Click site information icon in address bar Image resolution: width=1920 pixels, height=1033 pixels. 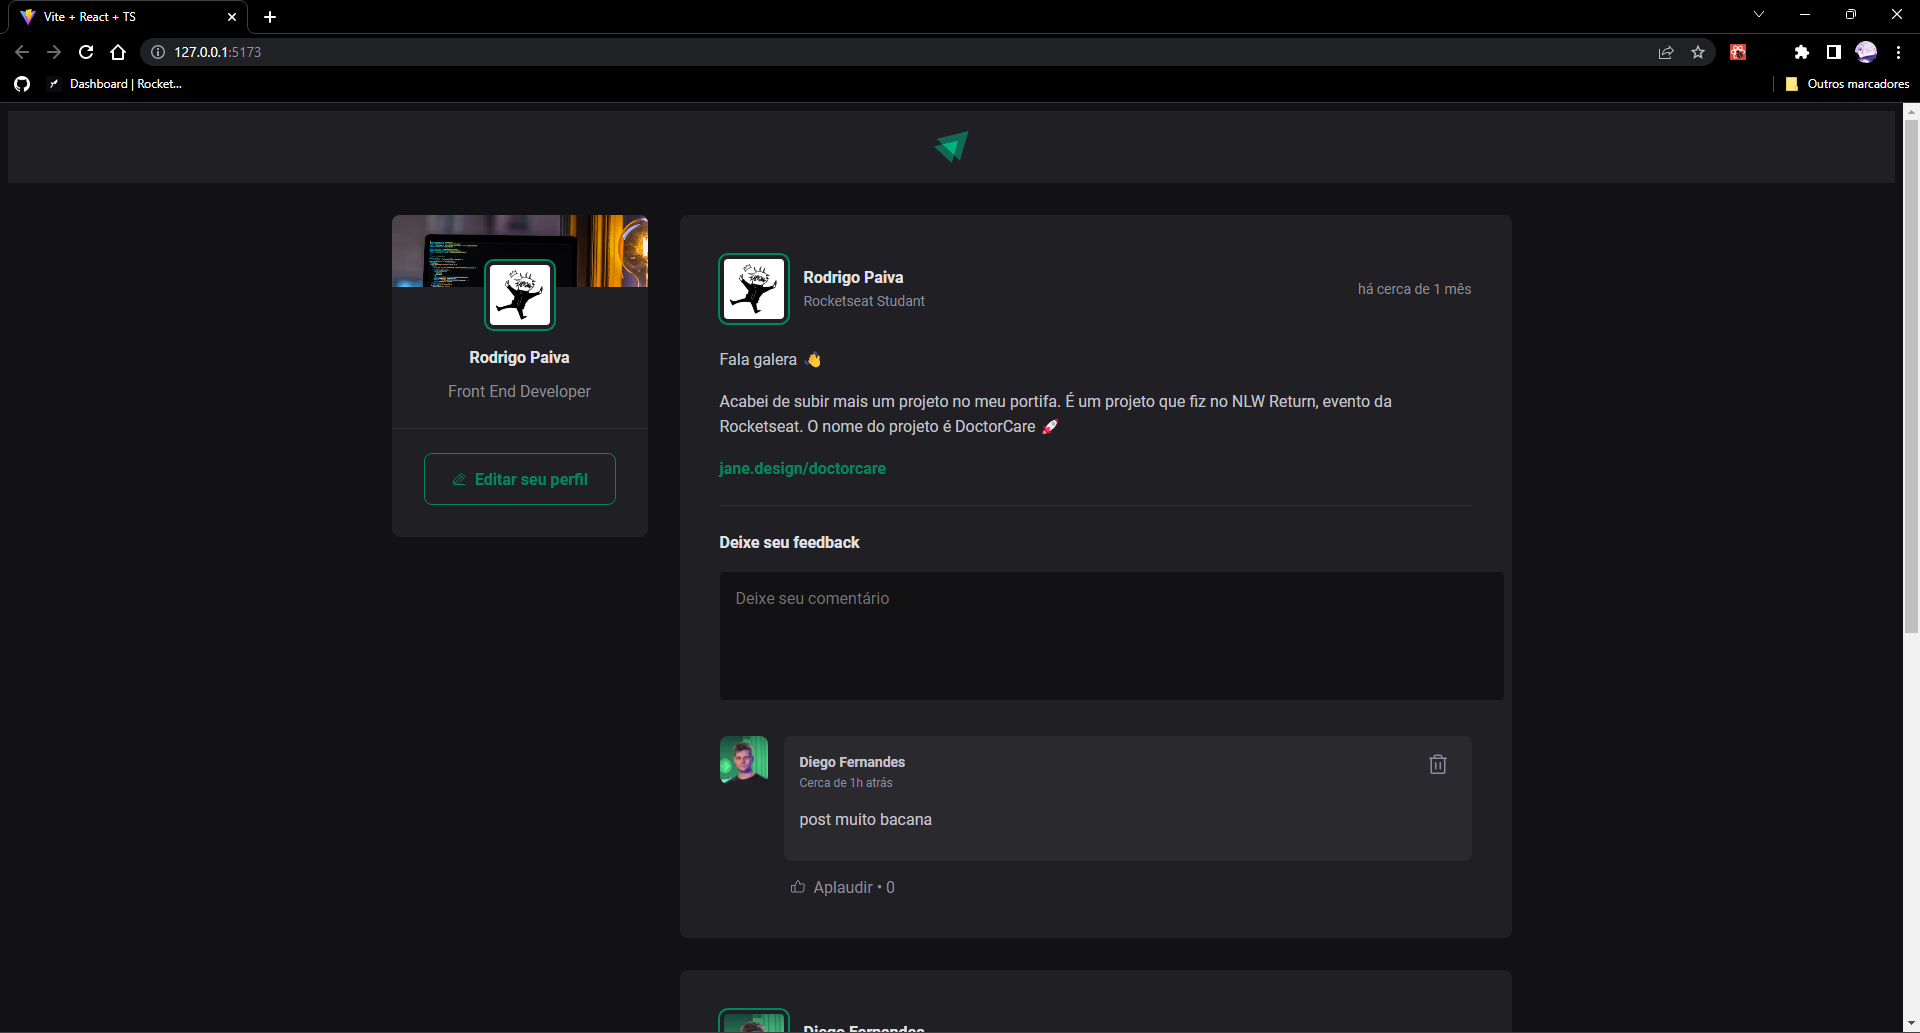pyautogui.click(x=157, y=52)
